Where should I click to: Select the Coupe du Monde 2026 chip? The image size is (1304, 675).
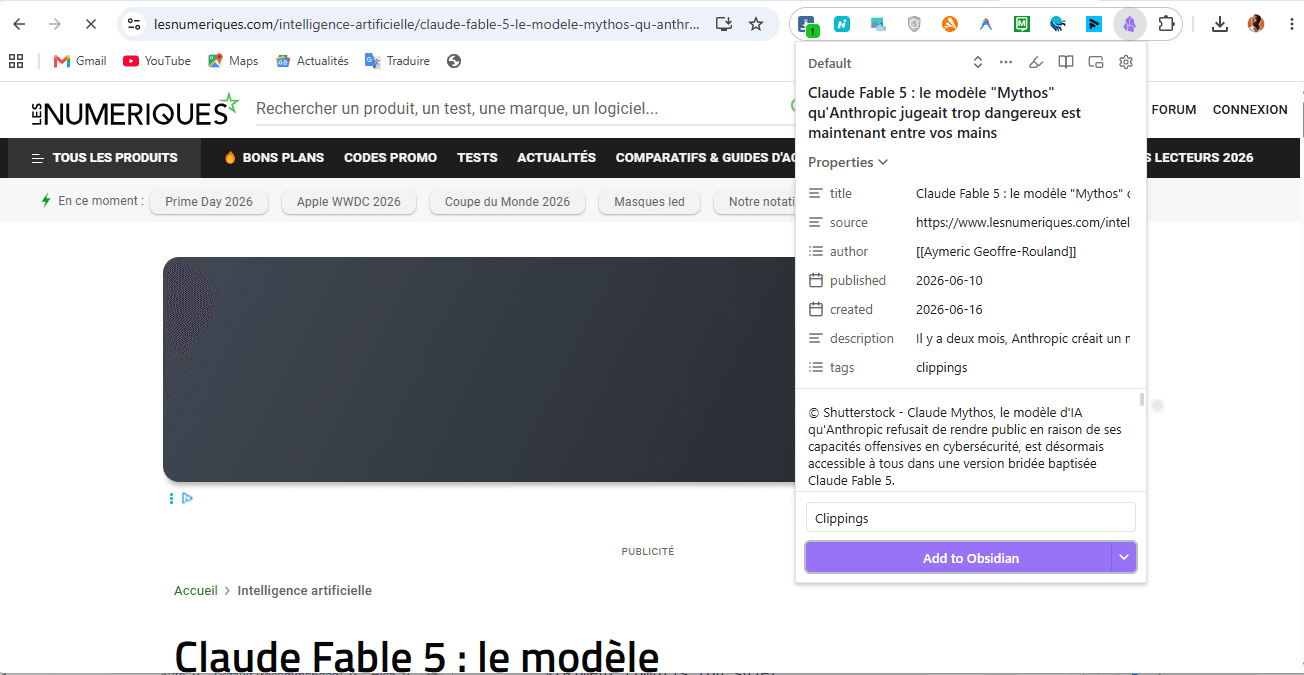click(507, 202)
